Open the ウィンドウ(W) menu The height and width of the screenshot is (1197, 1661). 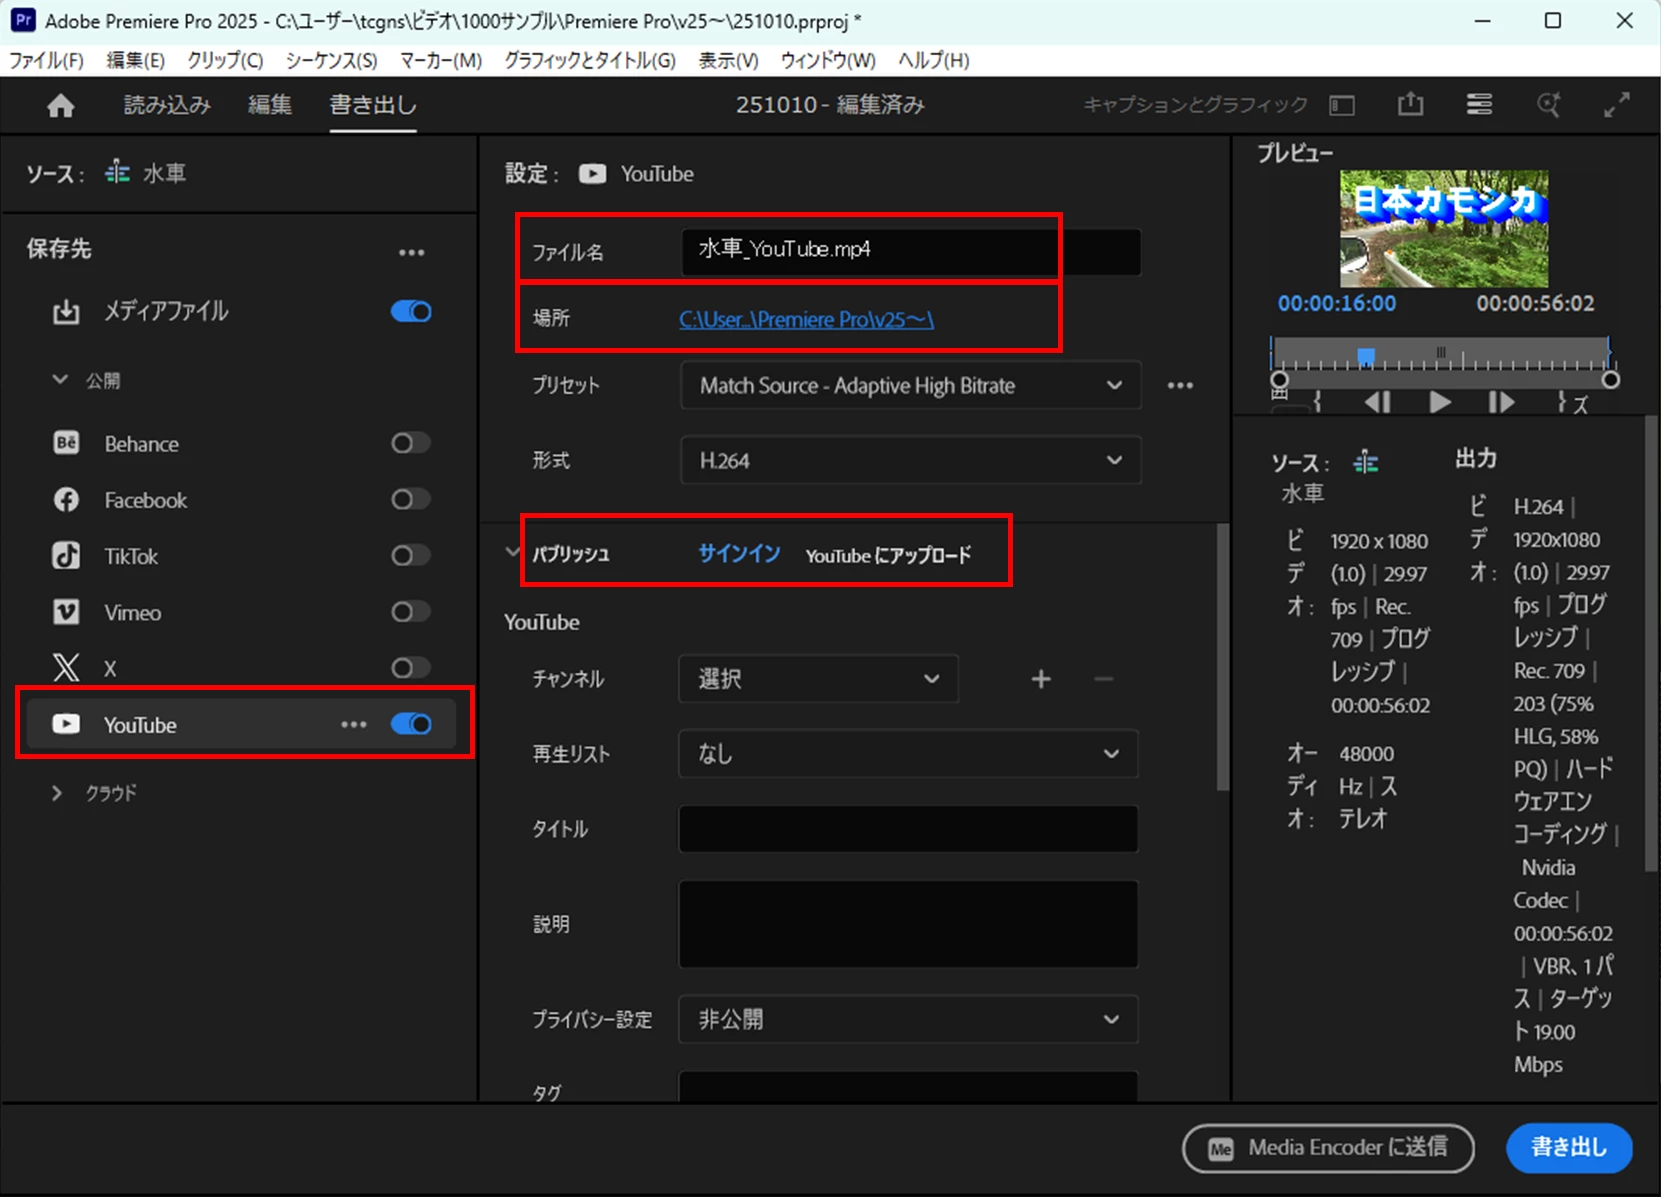coord(828,60)
